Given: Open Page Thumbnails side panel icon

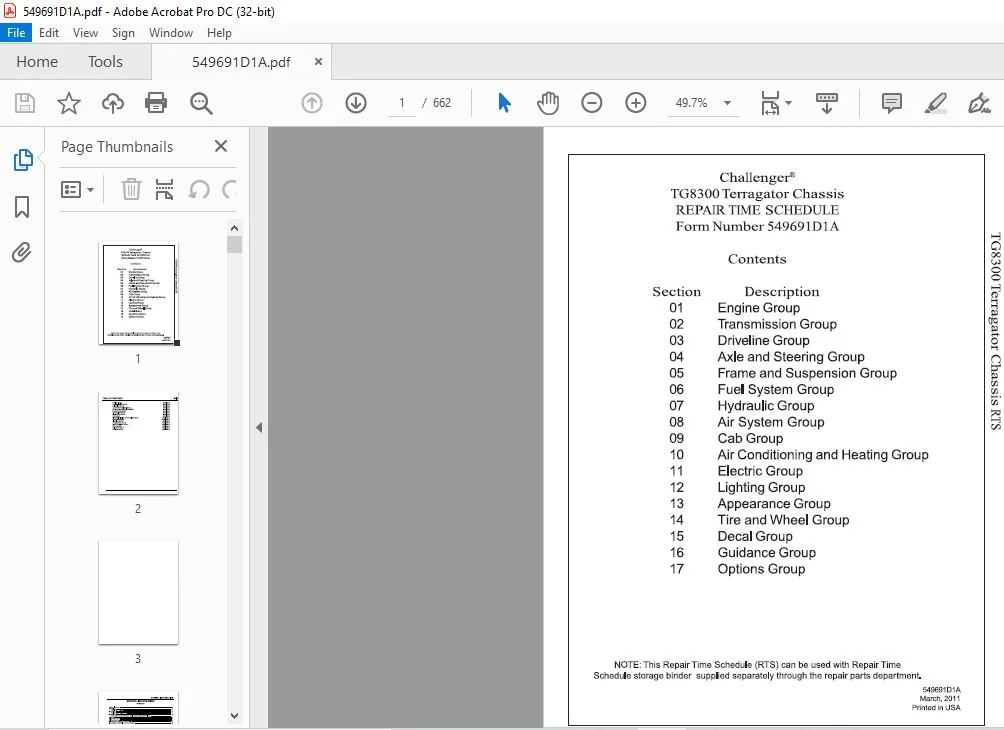Looking at the screenshot, I should click(22, 159).
